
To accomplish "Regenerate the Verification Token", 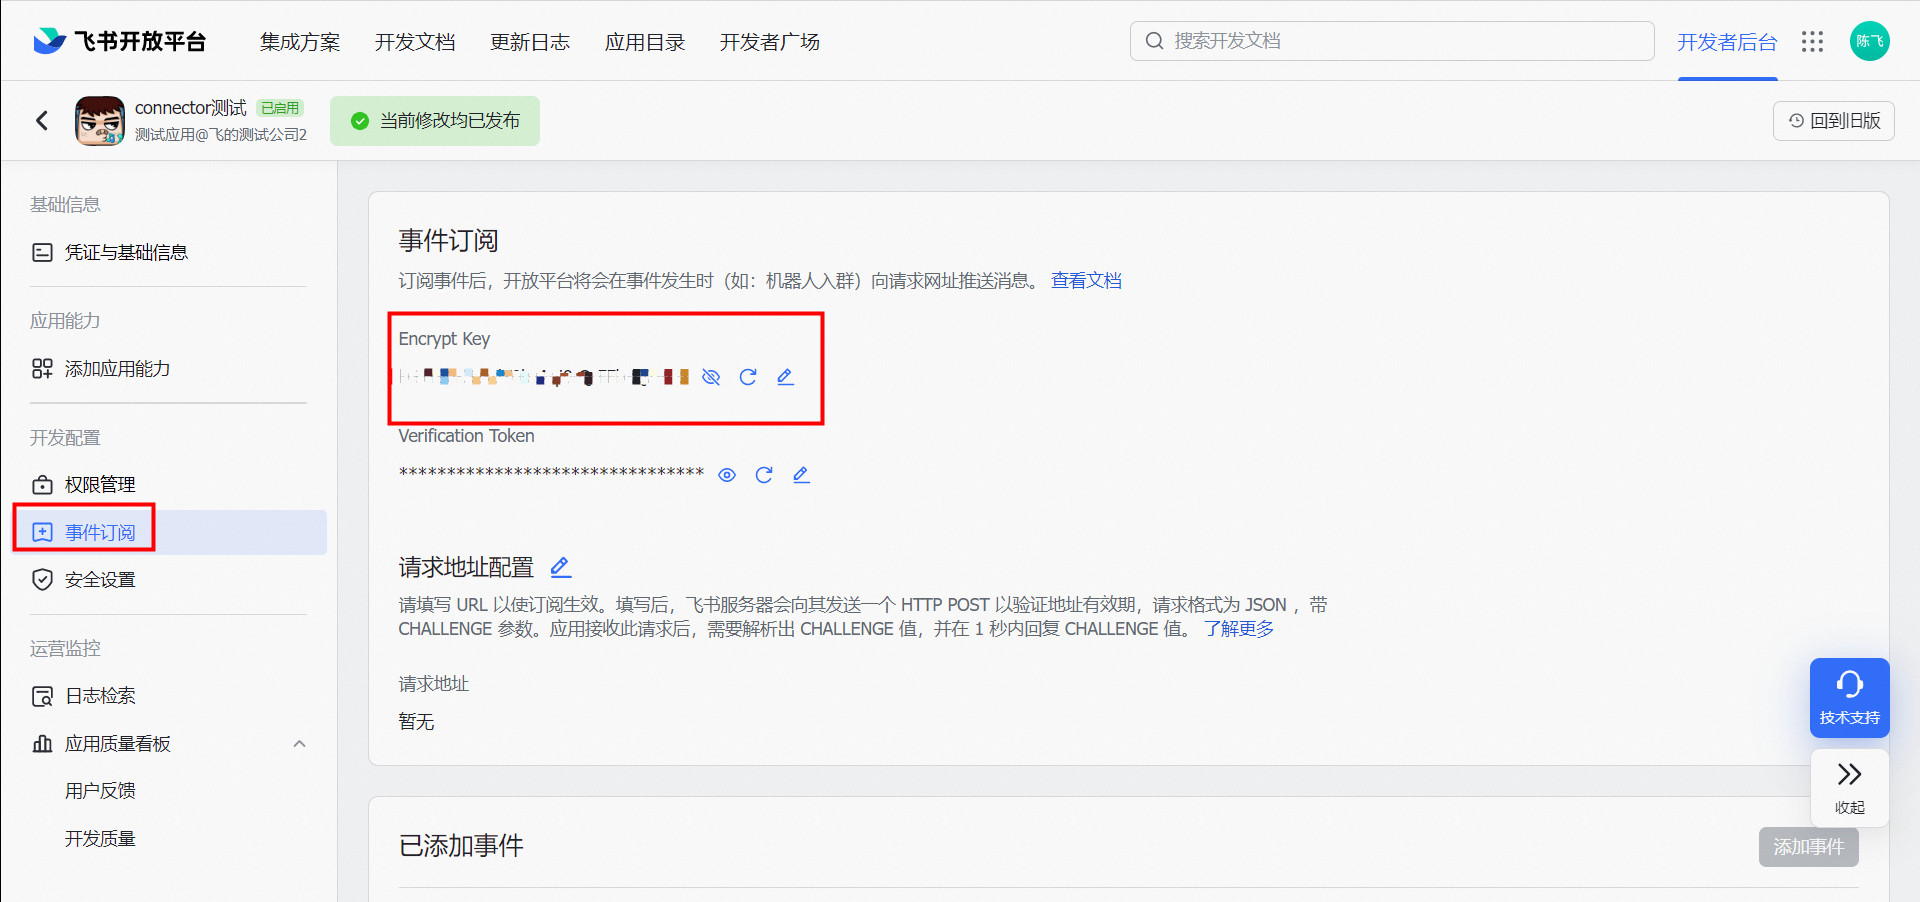I will pyautogui.click(x=764, y=475).
